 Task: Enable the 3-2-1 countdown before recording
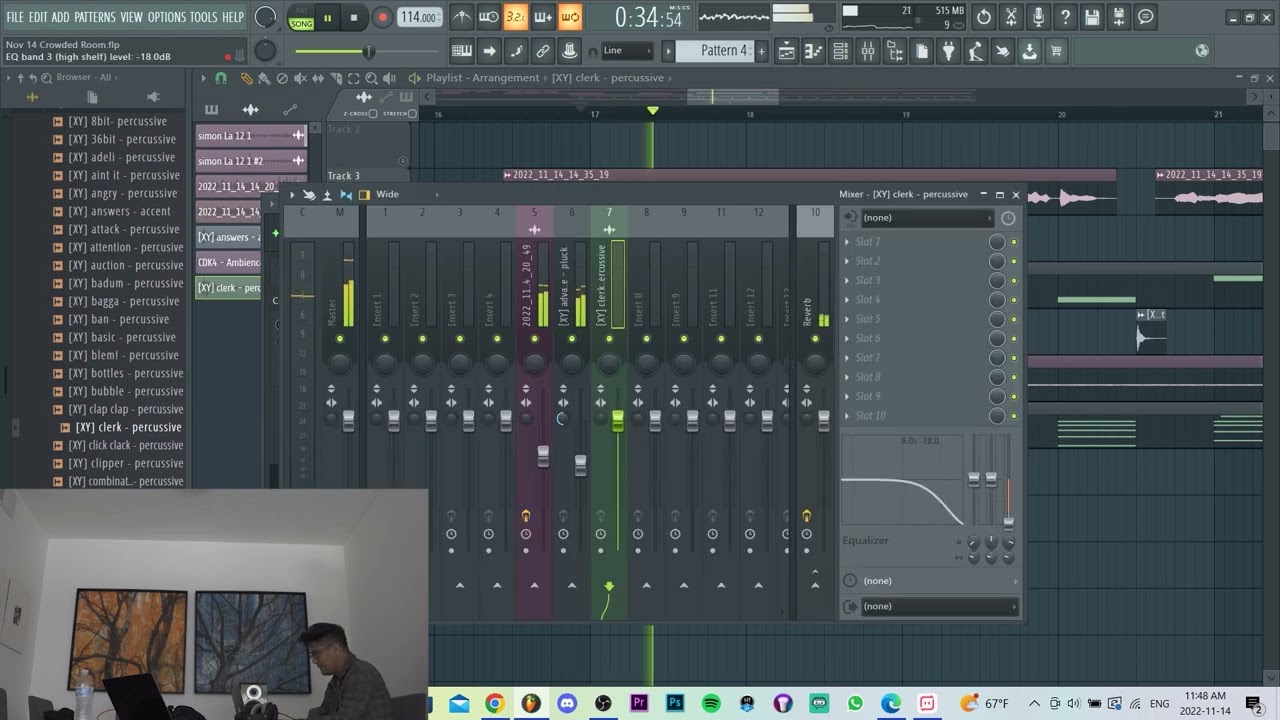515,17
